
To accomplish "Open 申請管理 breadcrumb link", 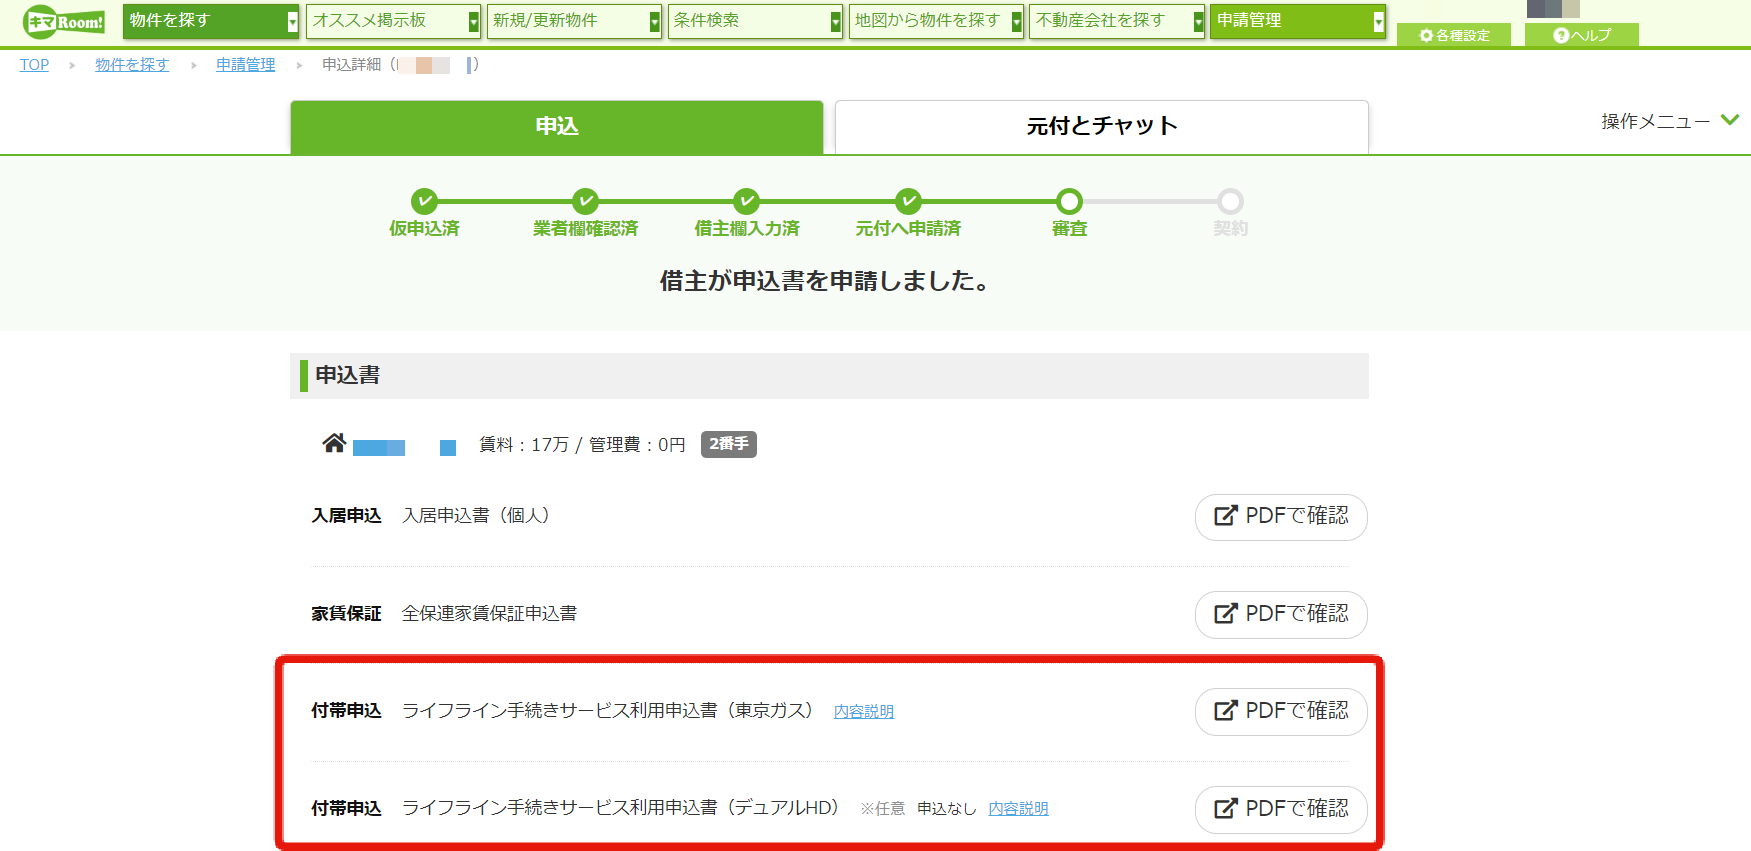I will (x=245, y=65).
